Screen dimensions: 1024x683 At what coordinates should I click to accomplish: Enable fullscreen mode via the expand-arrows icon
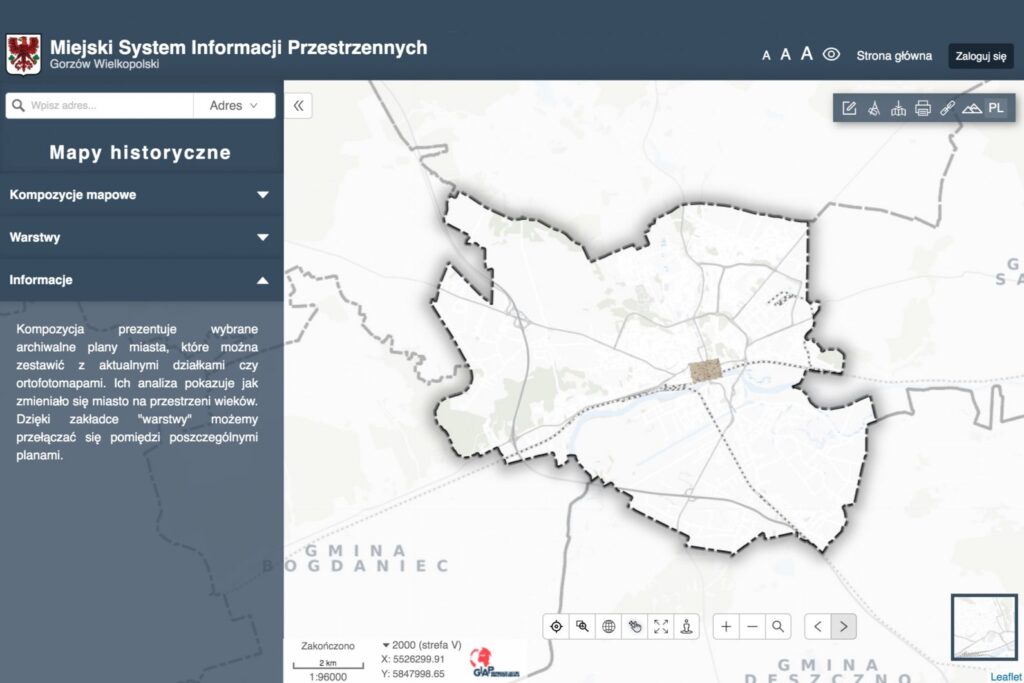[660, 626]
